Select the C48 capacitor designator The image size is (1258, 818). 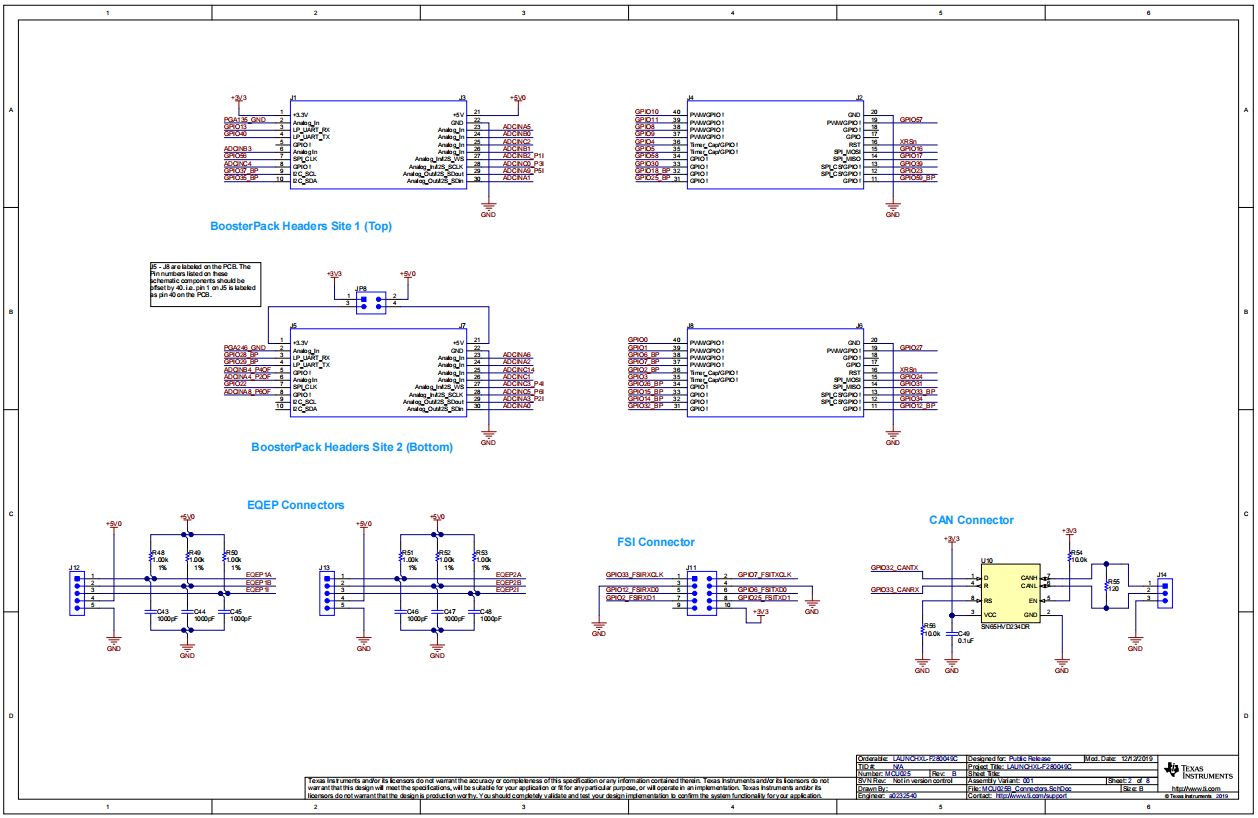pos(485,611)
